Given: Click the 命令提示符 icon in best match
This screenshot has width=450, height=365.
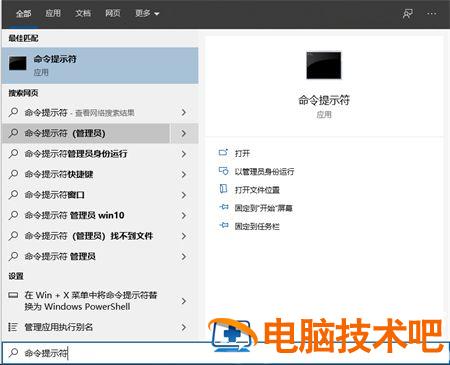Looking at the screenshot, I should (18, 63).
